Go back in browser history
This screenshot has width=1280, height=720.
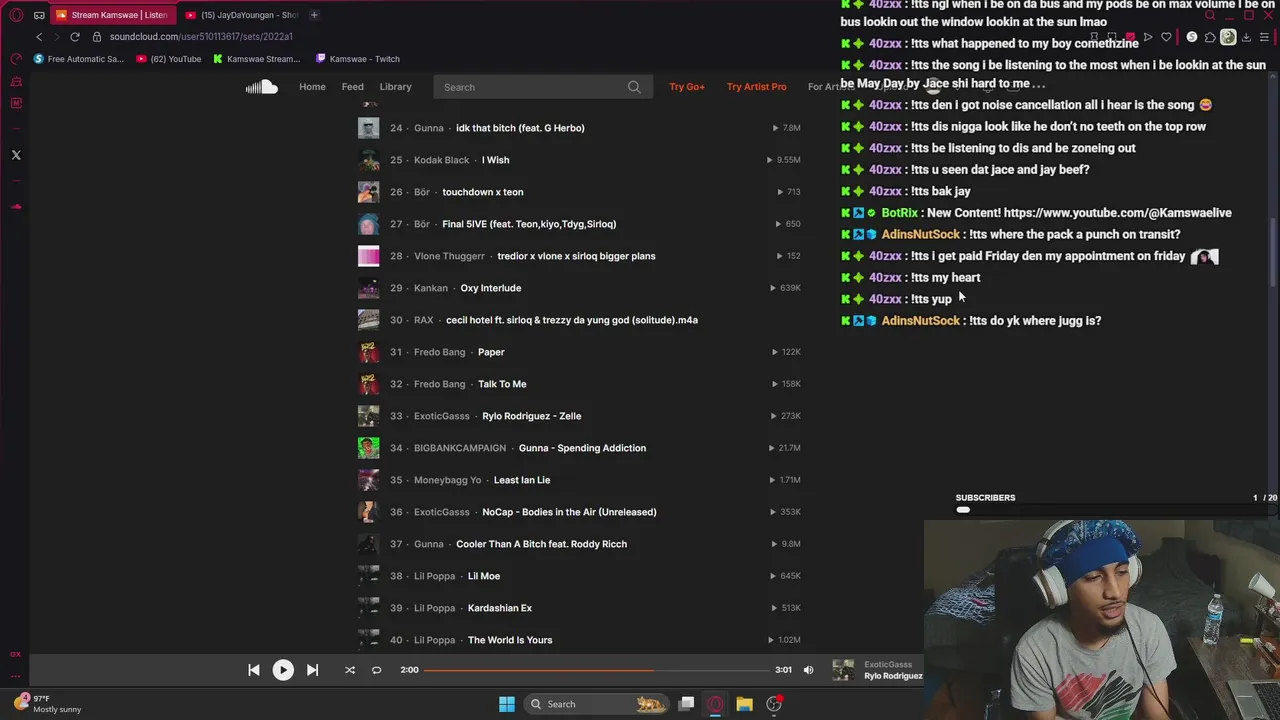[39, 37]
